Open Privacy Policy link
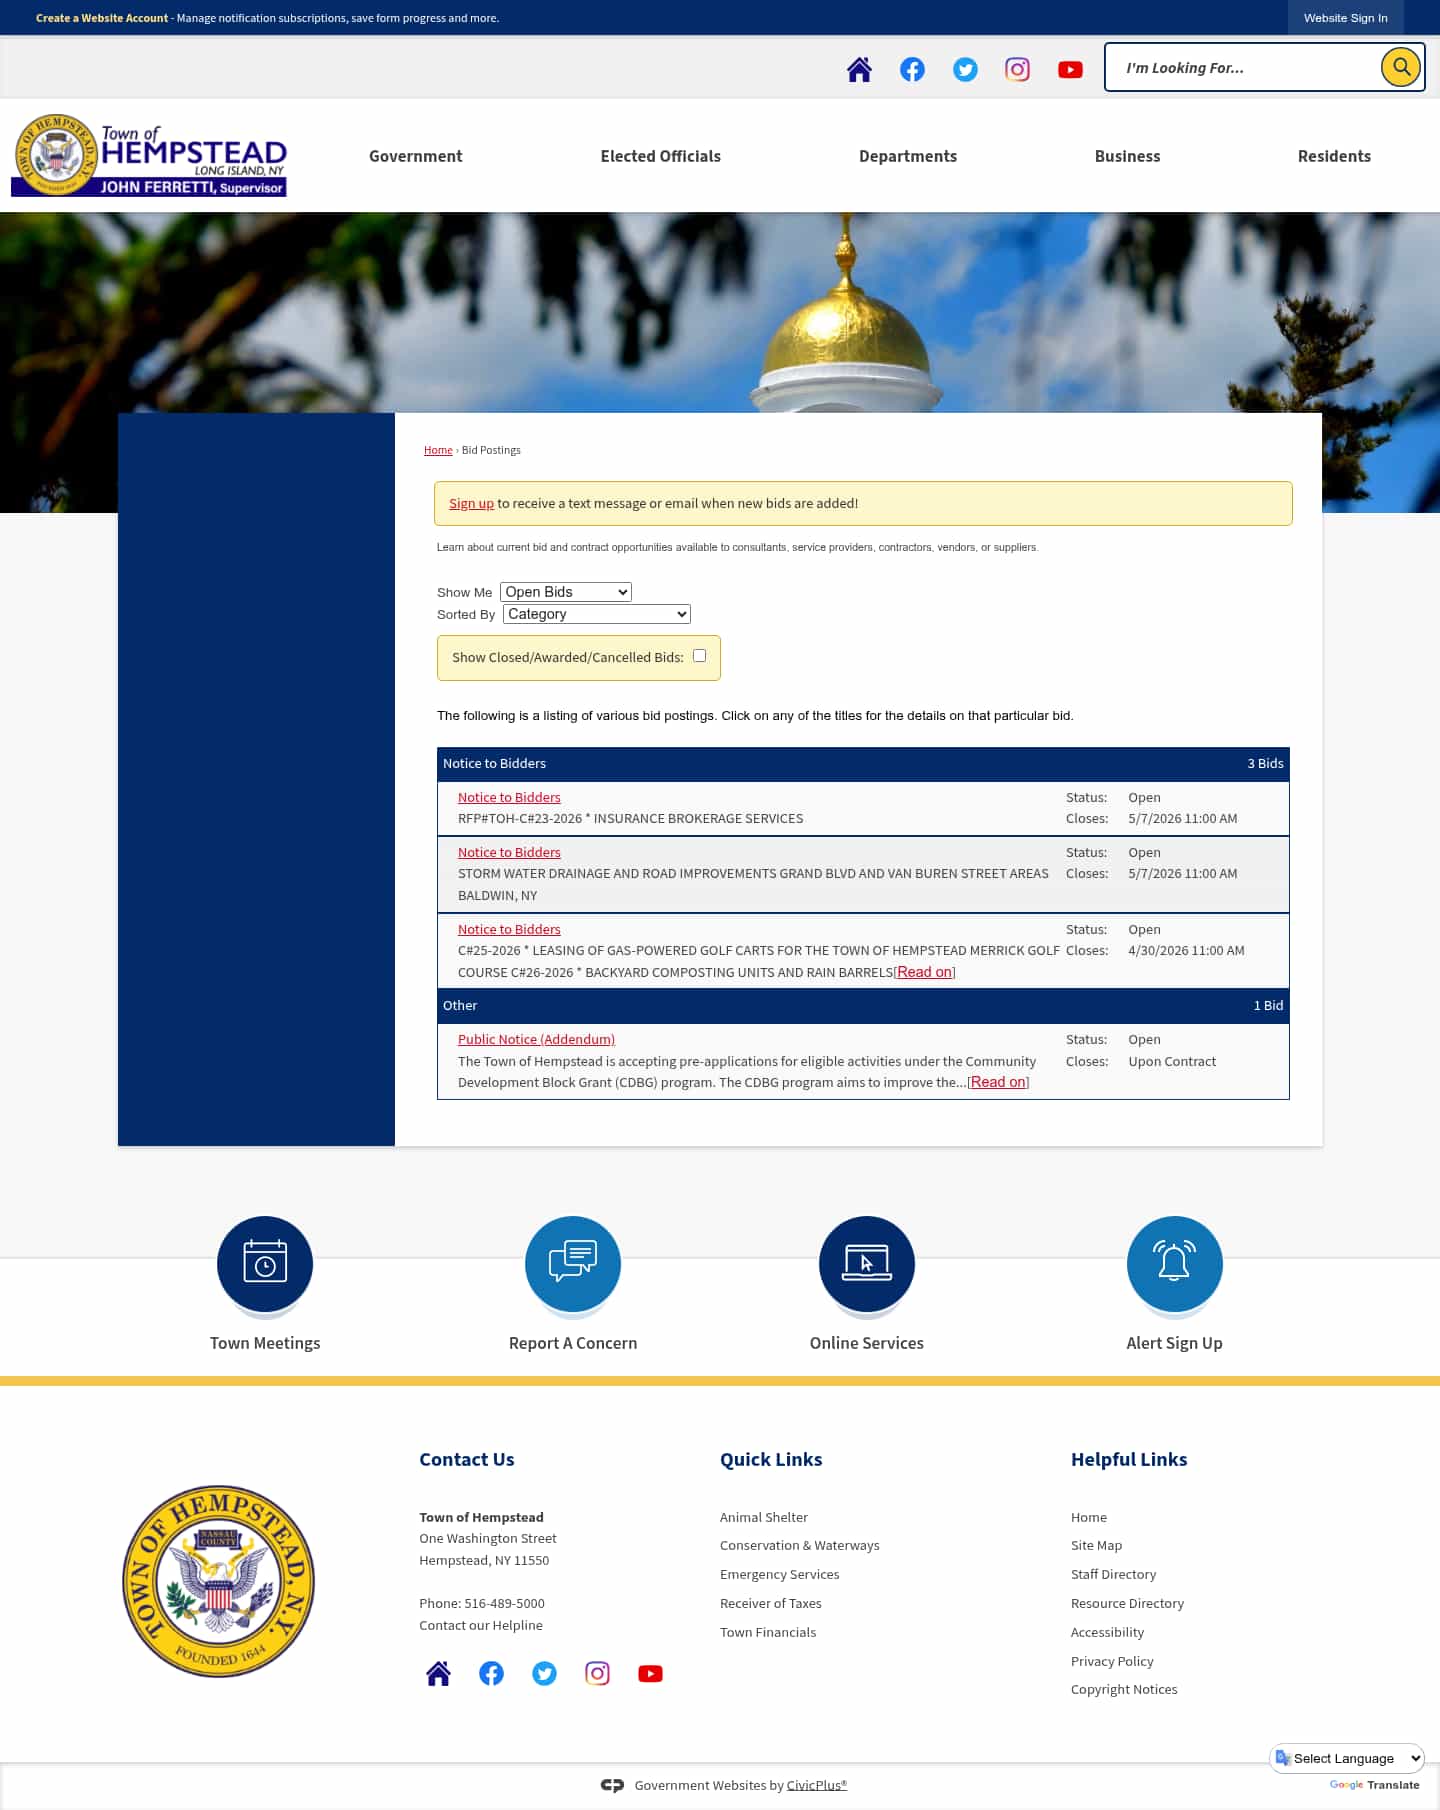1440x1810 pixels. coord(1113,1661)
